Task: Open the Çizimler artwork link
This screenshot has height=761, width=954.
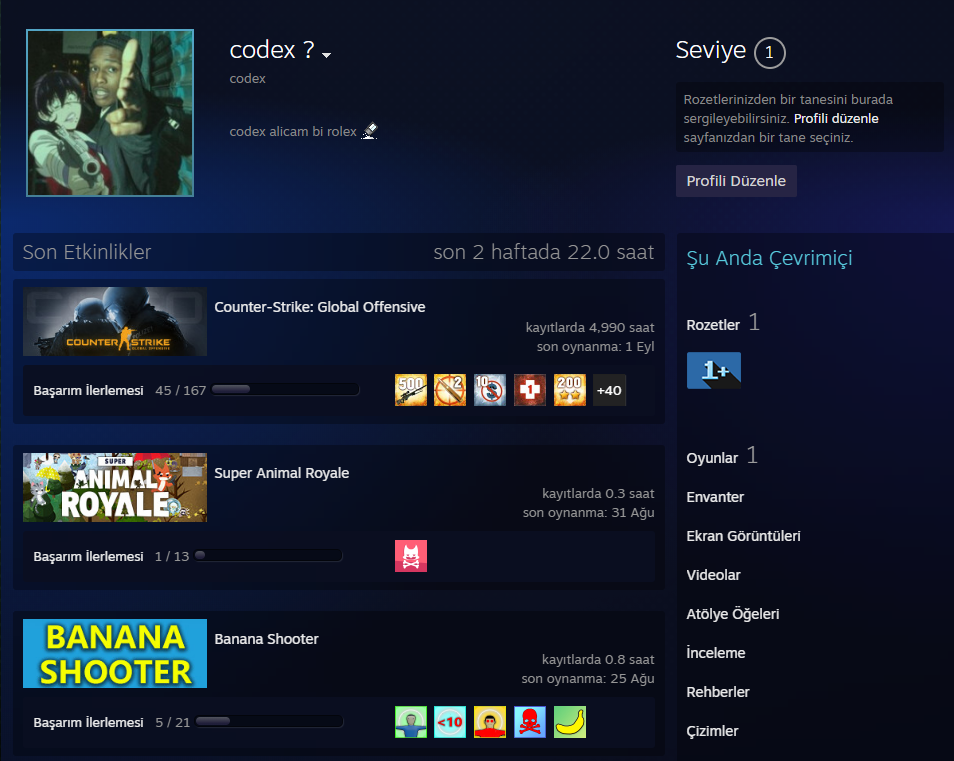Action: click(712, 731)
